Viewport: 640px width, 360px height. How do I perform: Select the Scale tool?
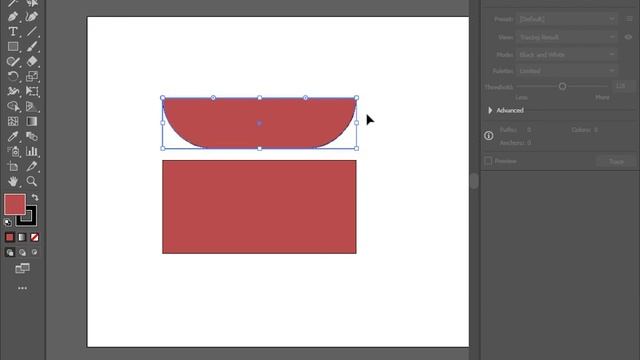click(31, 76)
